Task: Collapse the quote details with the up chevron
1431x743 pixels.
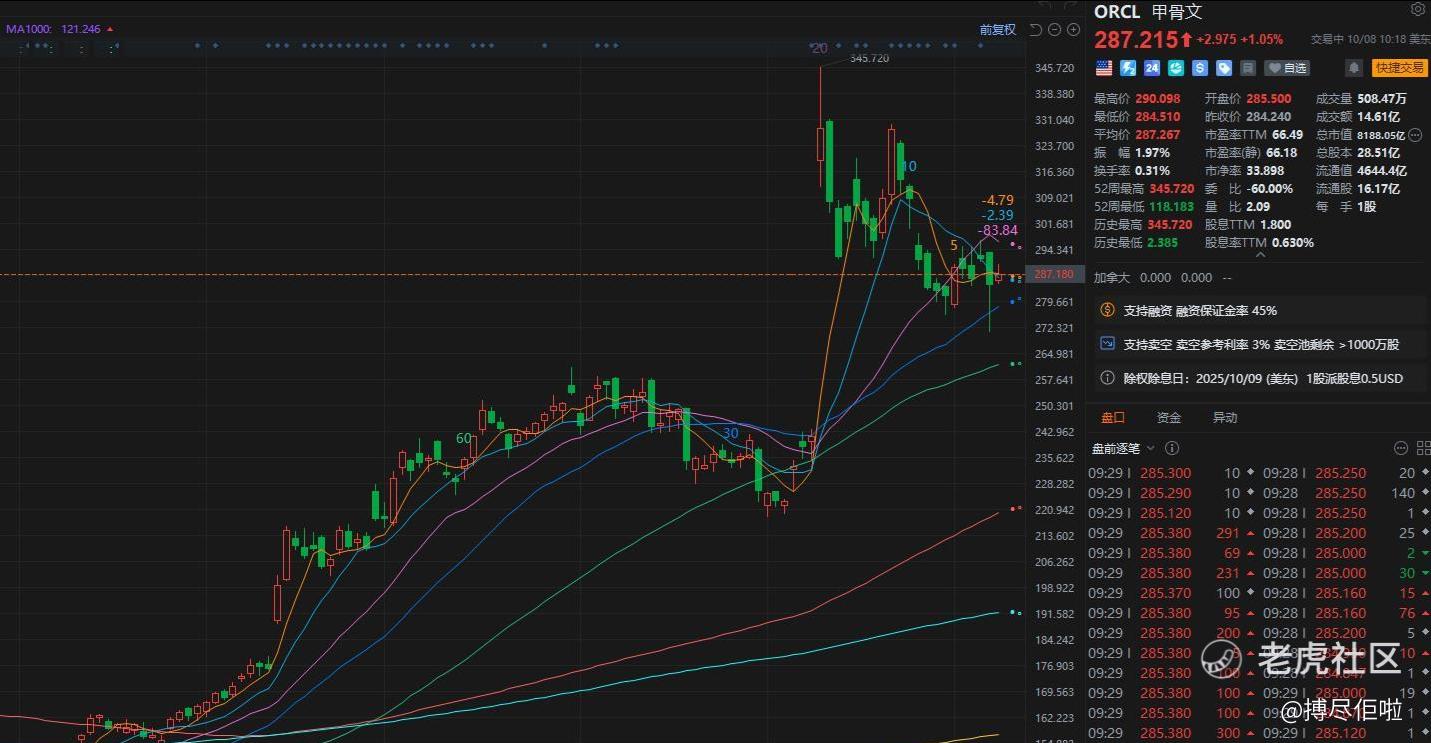Action: (1259, 255)
